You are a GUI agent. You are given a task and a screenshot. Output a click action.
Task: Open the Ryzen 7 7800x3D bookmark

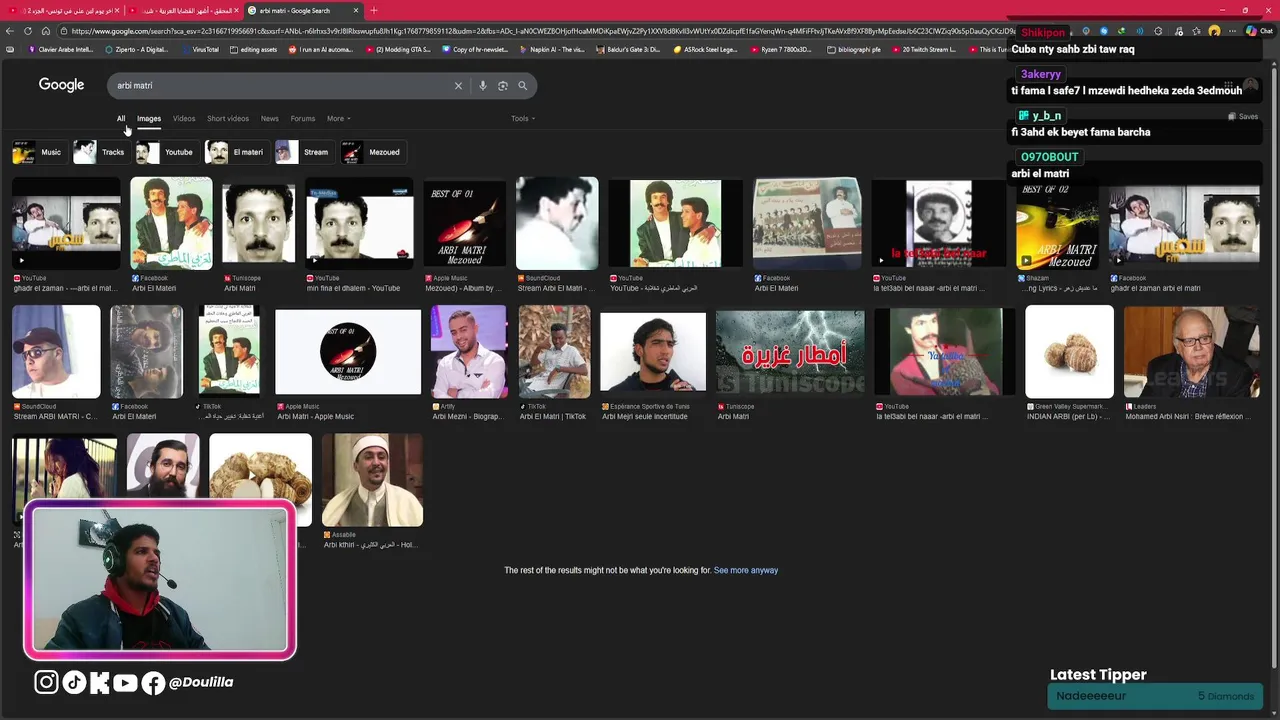pyautogui.click(x=781, y=49)
